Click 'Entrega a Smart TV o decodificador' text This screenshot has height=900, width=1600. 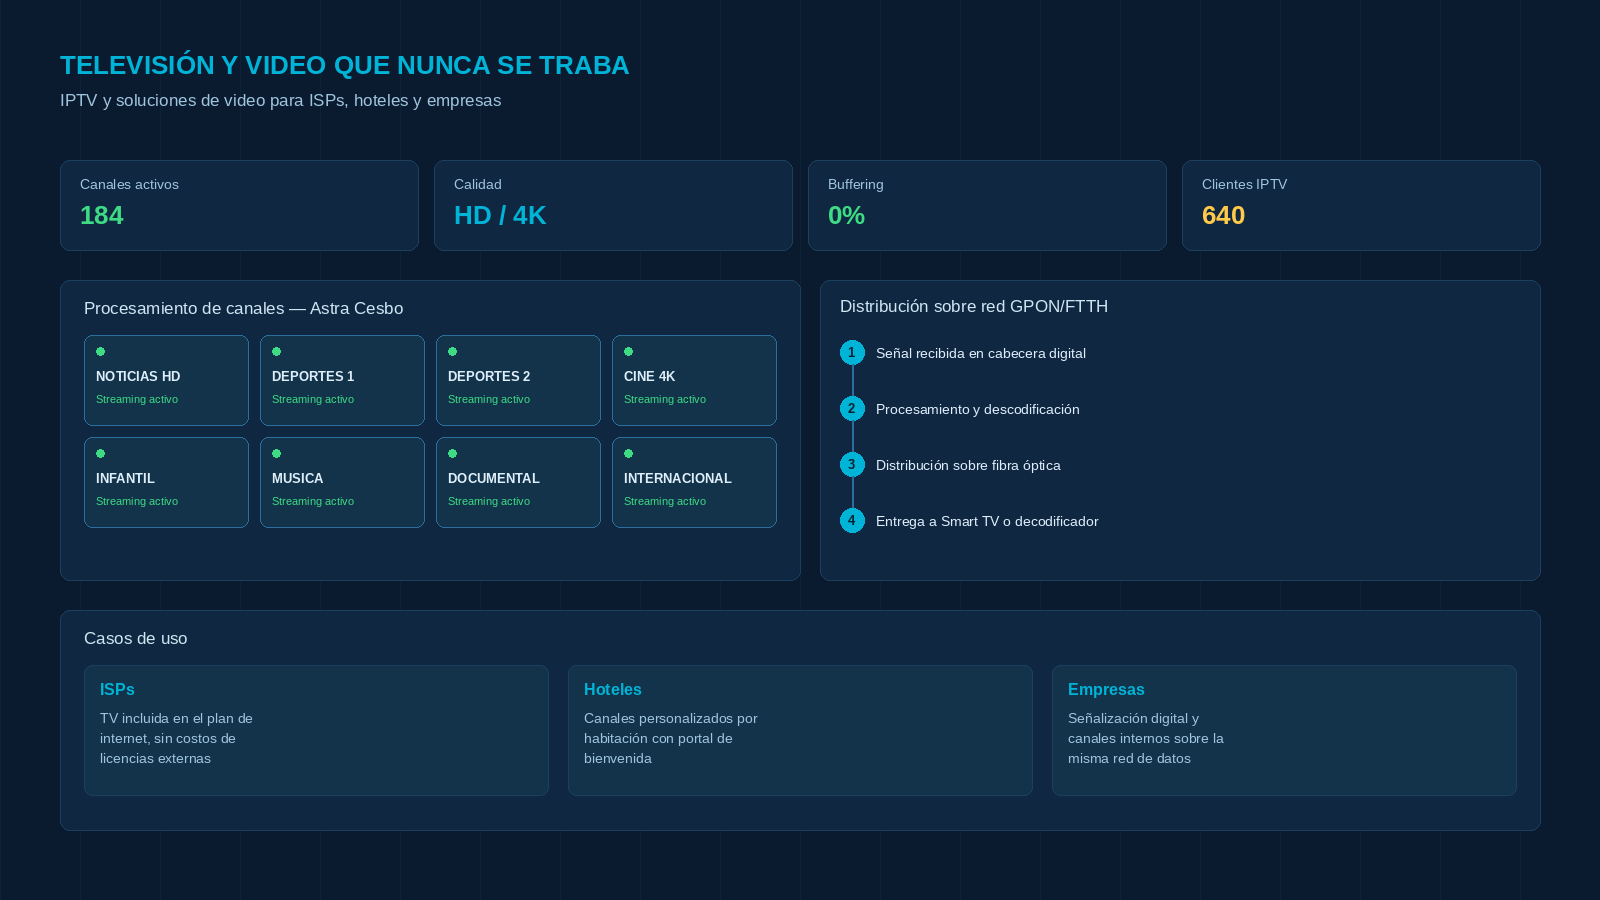click(987, 521)
